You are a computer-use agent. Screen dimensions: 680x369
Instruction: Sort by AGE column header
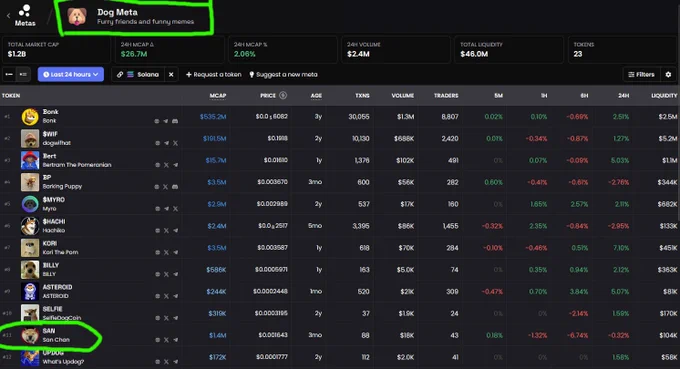tap(316, 96)
